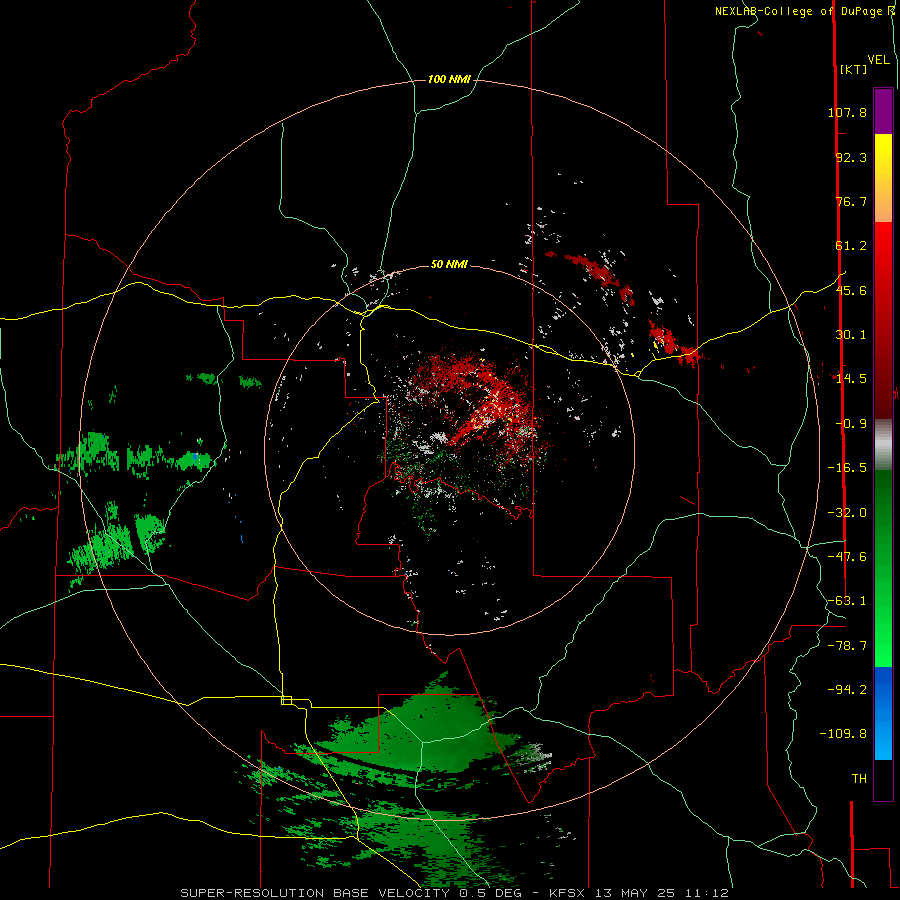This screenshot has width=900, height=900.
Task: Click the small yellow square road marker
Action: (x=286, y=700)
